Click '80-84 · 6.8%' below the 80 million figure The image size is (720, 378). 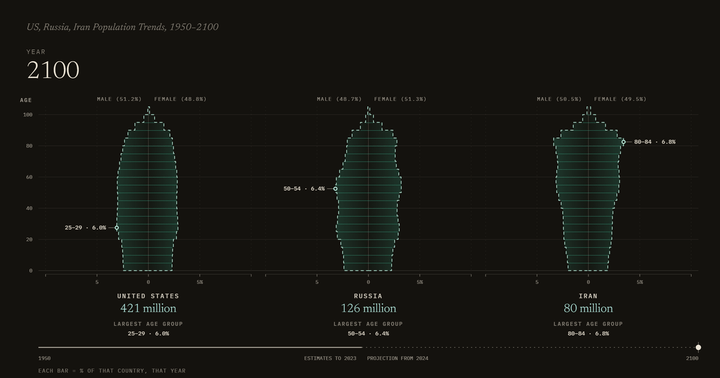point(588,334)
